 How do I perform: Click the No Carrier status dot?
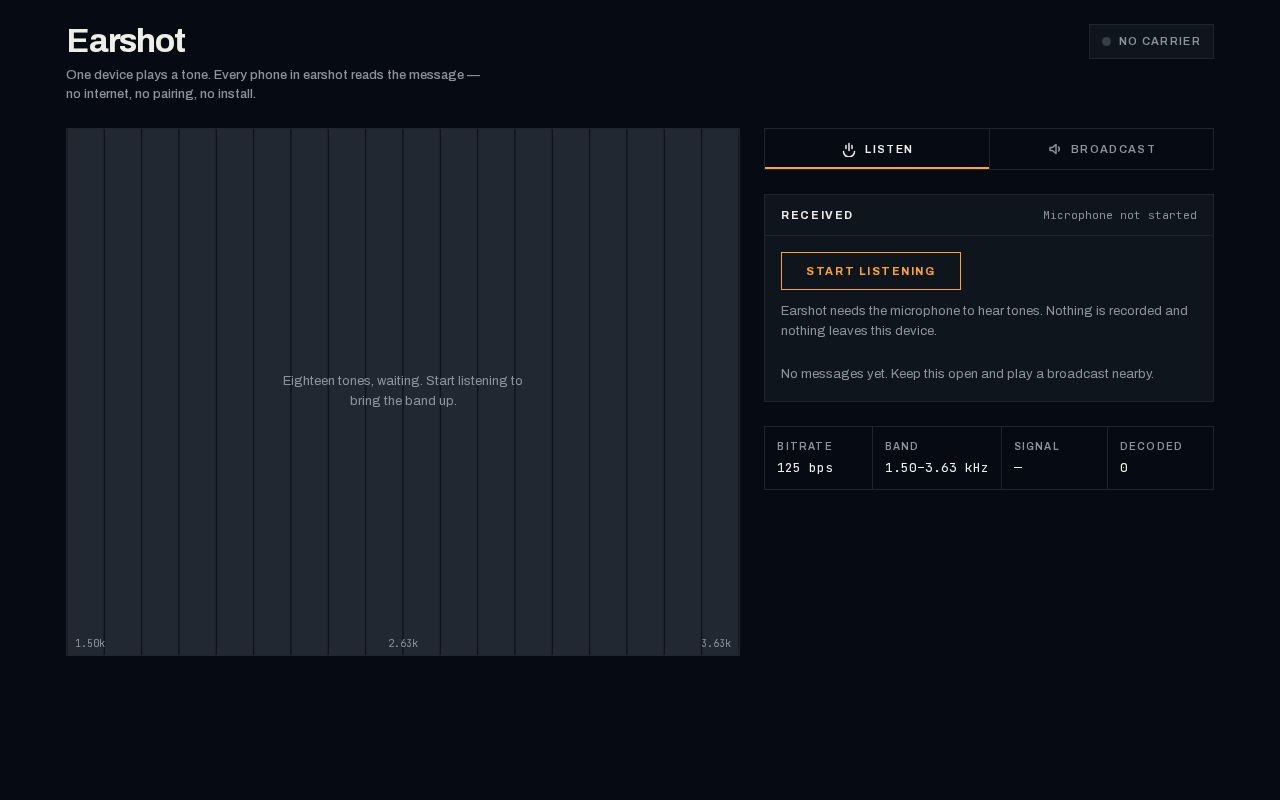1106,42
